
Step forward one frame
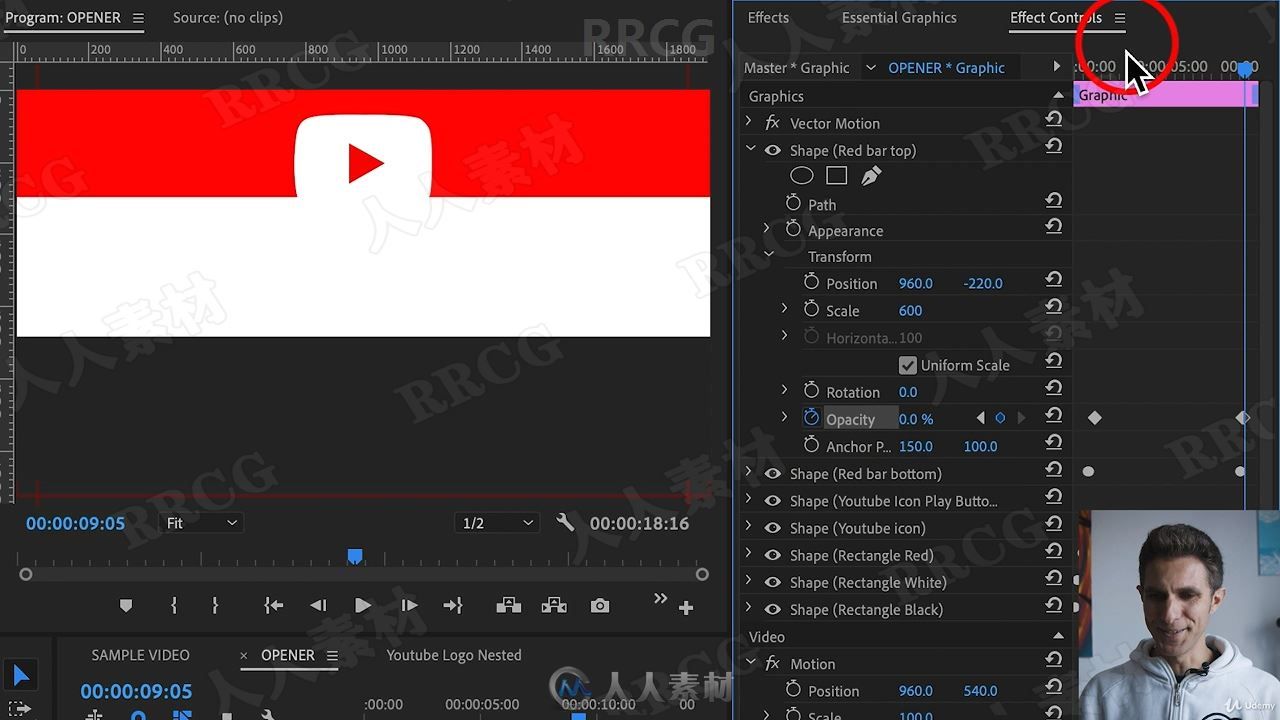(408, 606)
